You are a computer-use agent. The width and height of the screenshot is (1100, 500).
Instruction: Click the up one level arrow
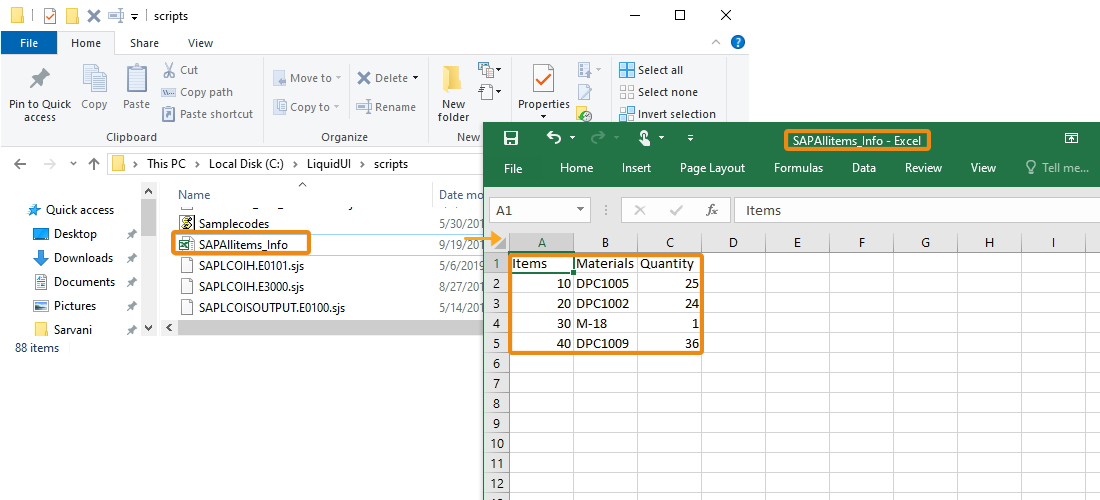[x=94, y=164]
